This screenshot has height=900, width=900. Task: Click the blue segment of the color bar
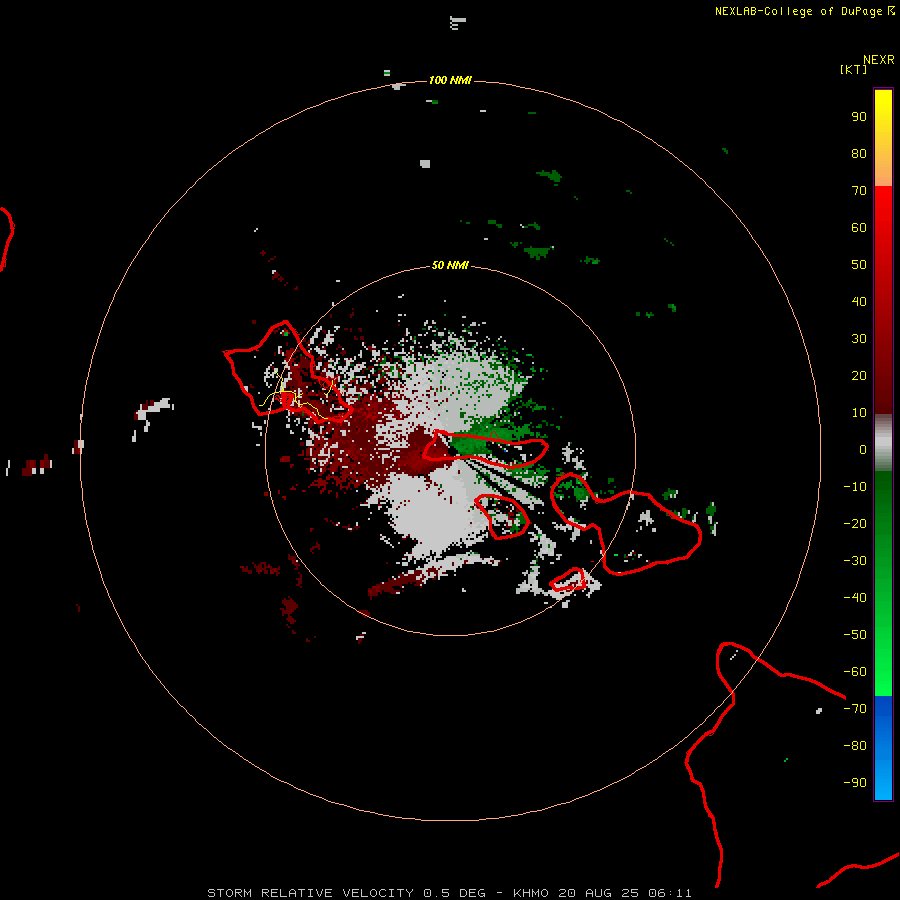coord(883,748)
